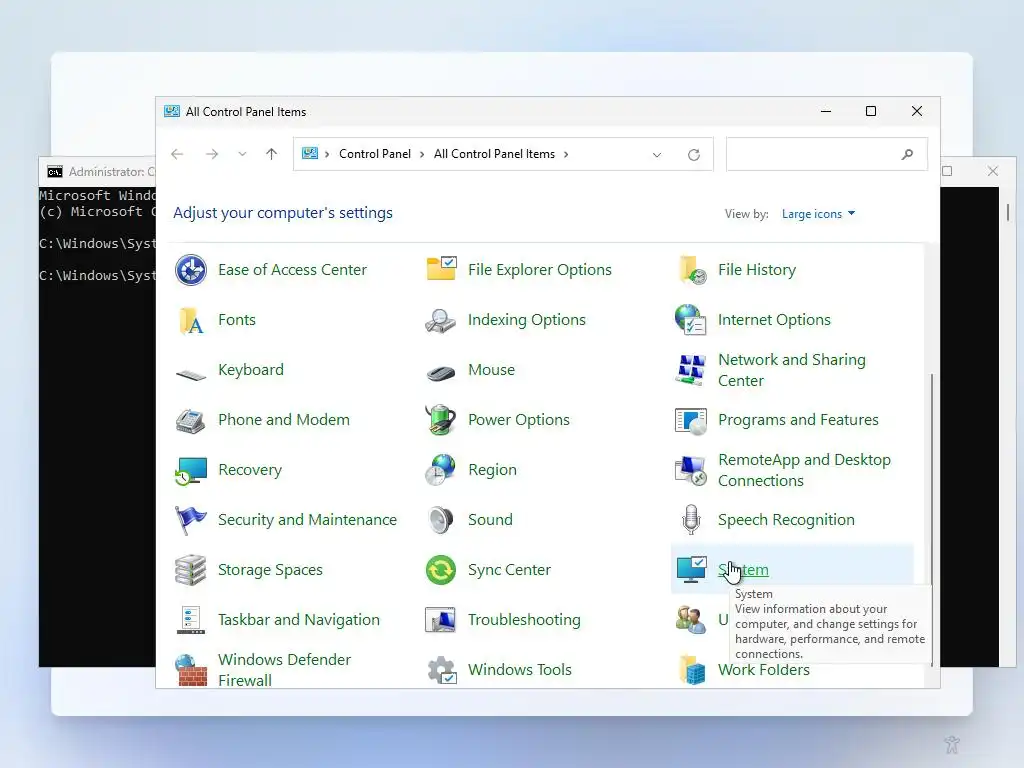
Task: Open the Mouse link
Action: [492, 370]
